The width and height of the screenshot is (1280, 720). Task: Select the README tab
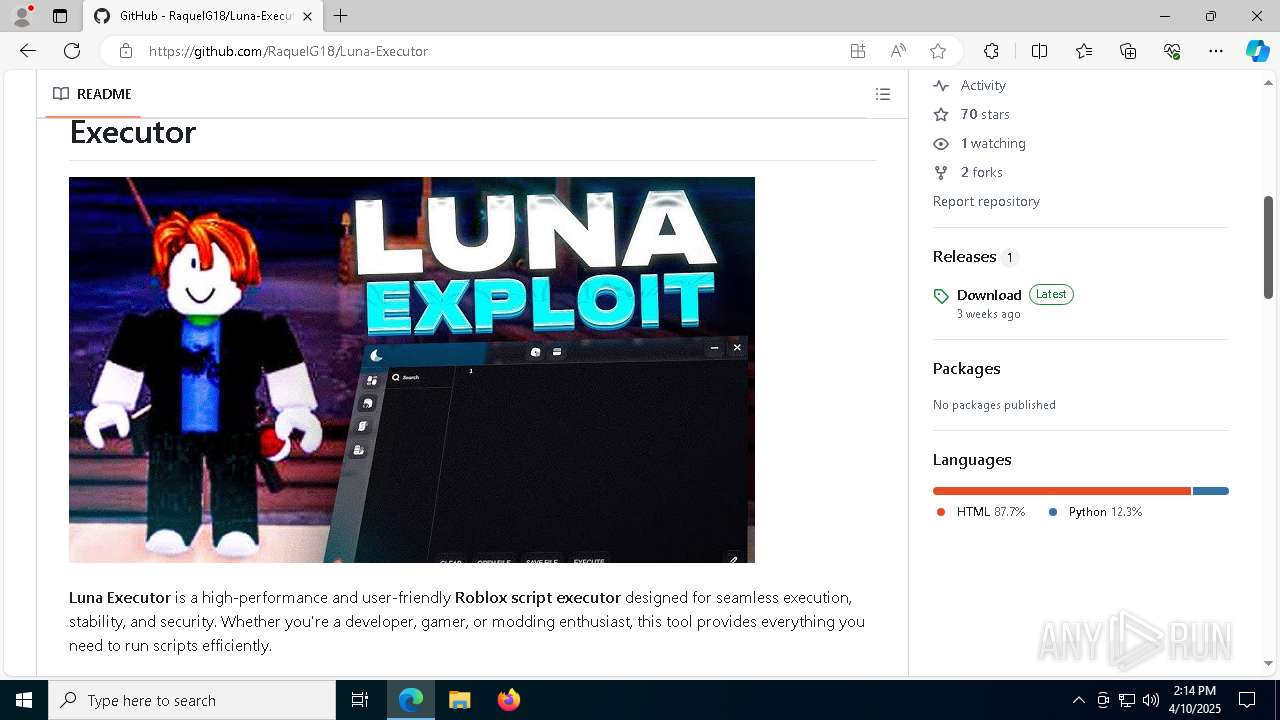click(92, 94)
